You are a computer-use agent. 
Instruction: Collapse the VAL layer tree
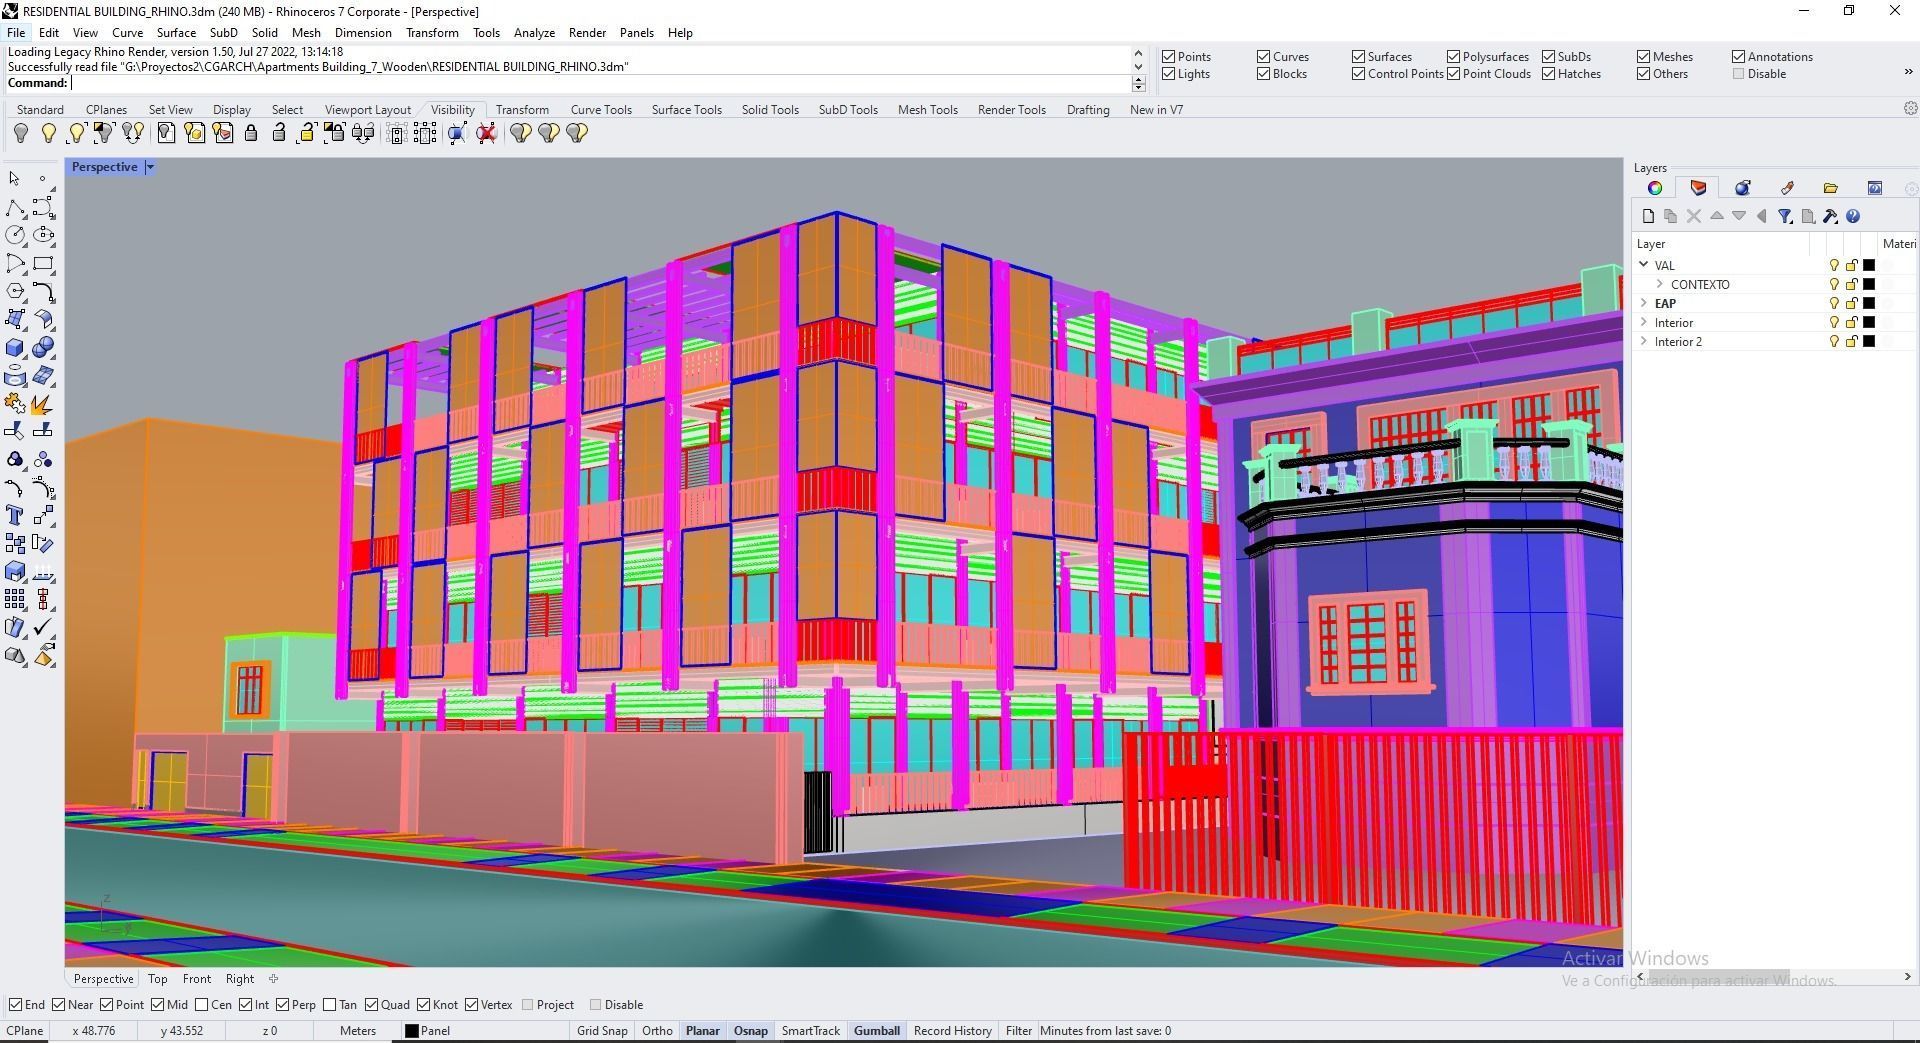pyautogui.click(x=1643, y=265)
